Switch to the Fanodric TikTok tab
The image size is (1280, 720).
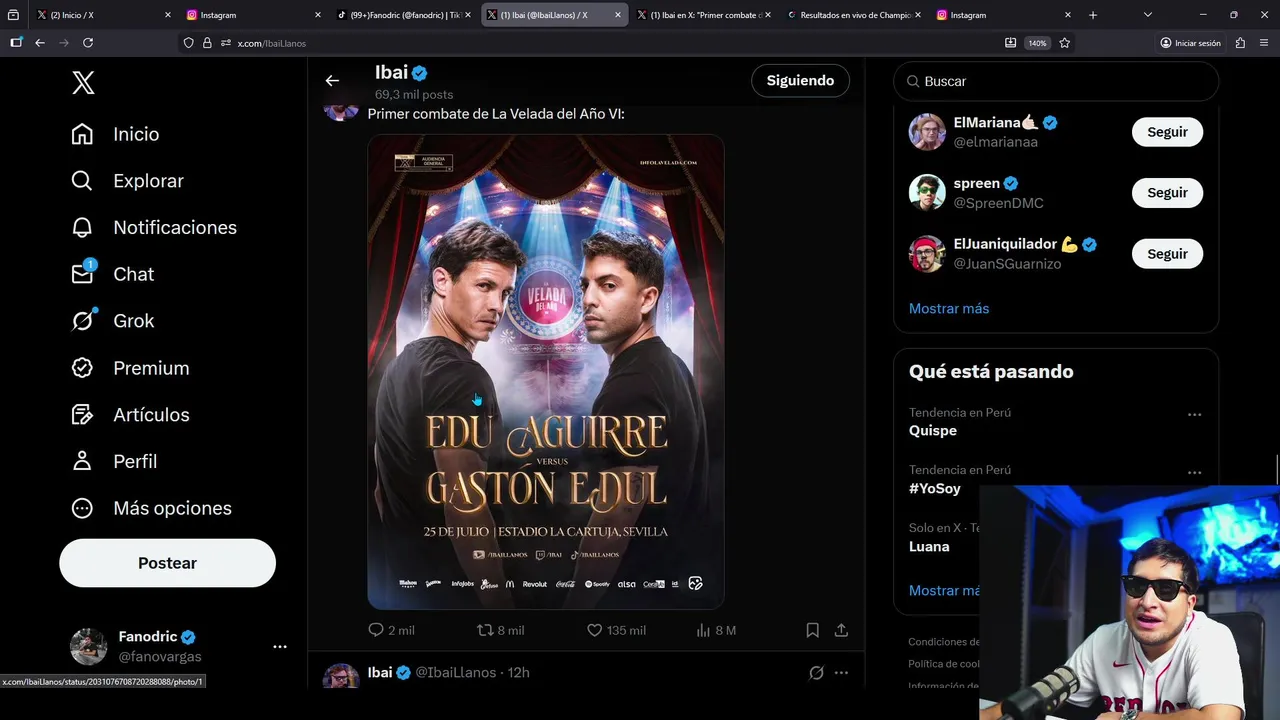tap(403, 15)
